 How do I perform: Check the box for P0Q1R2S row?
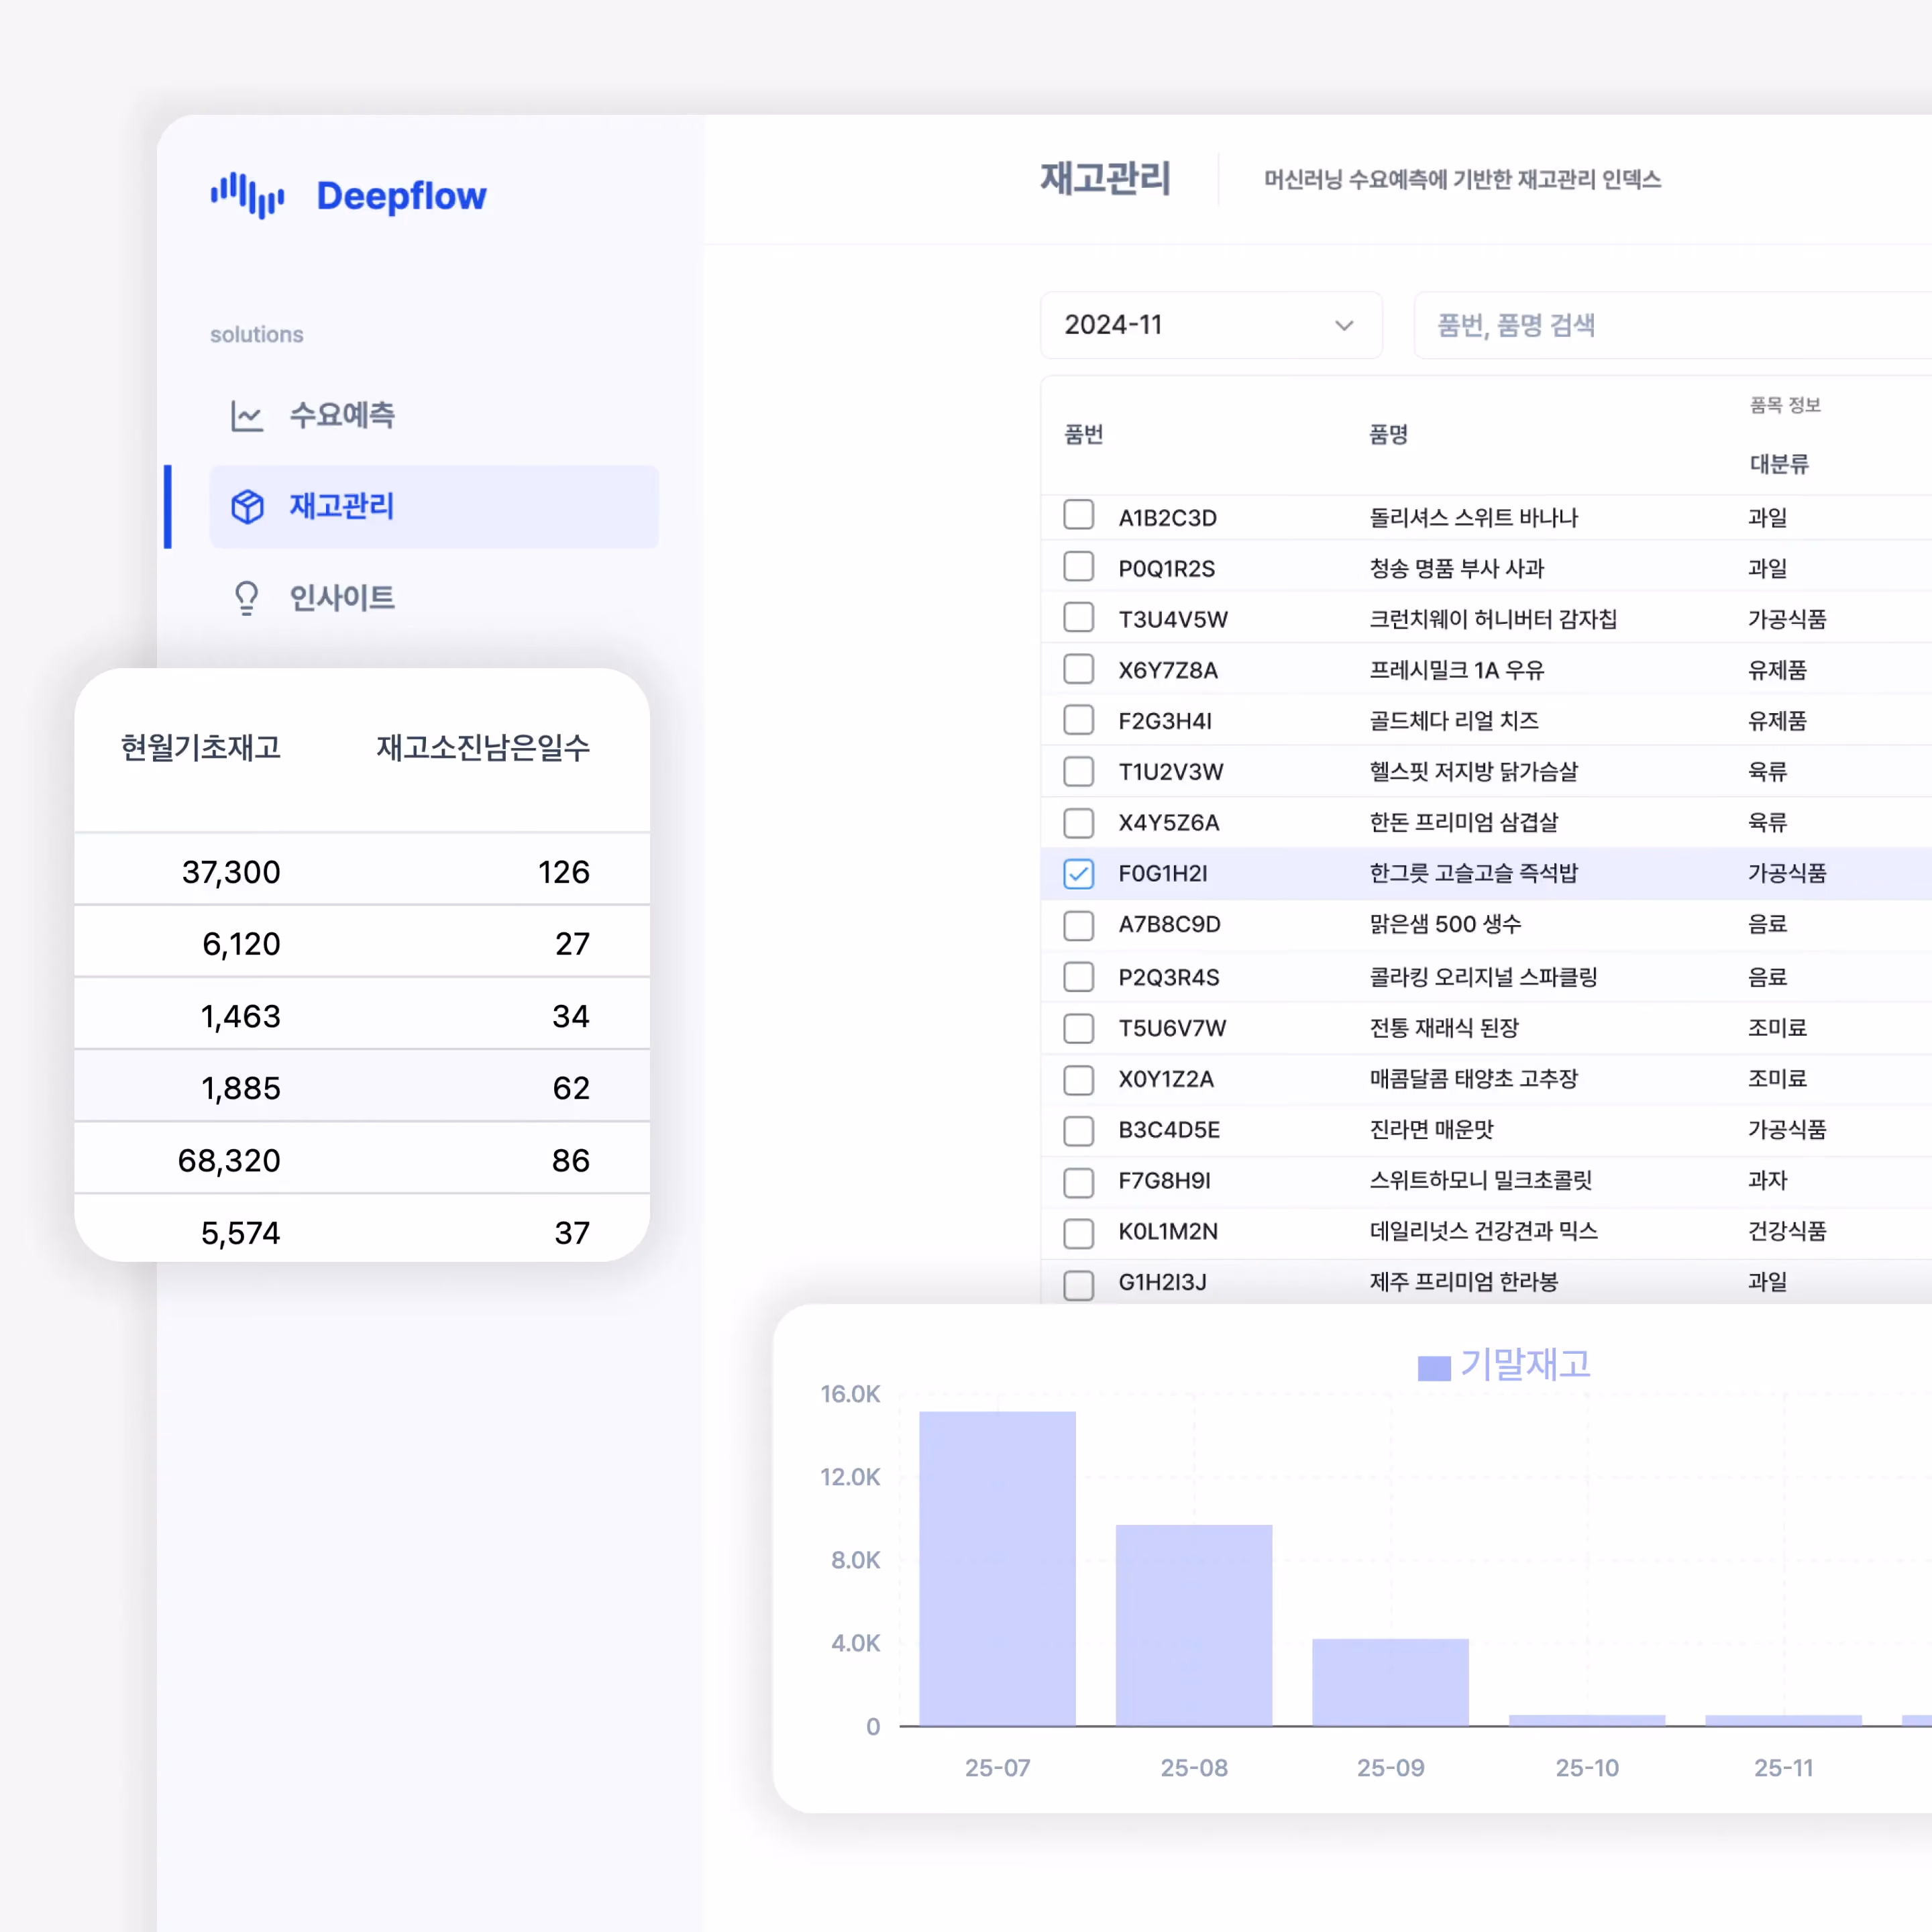point(1078,566)
